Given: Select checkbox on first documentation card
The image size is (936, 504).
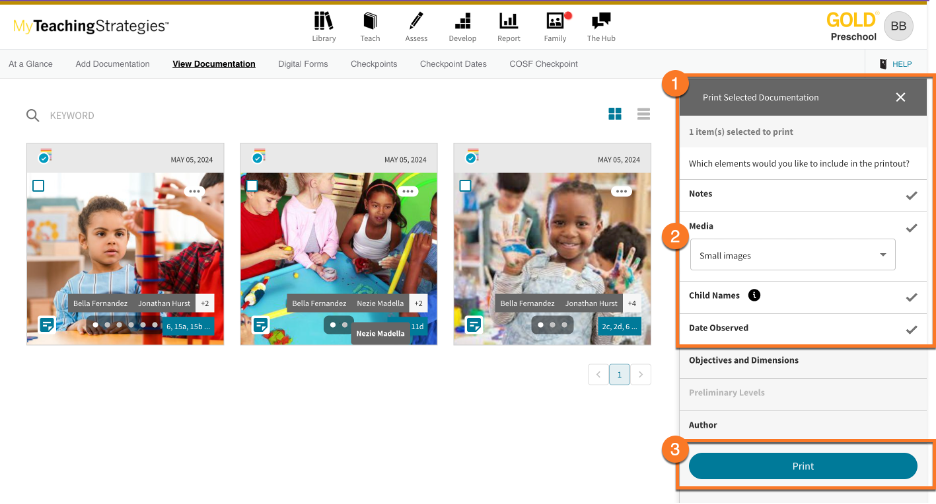Looking at the screenshot, I should pos(38,186).
